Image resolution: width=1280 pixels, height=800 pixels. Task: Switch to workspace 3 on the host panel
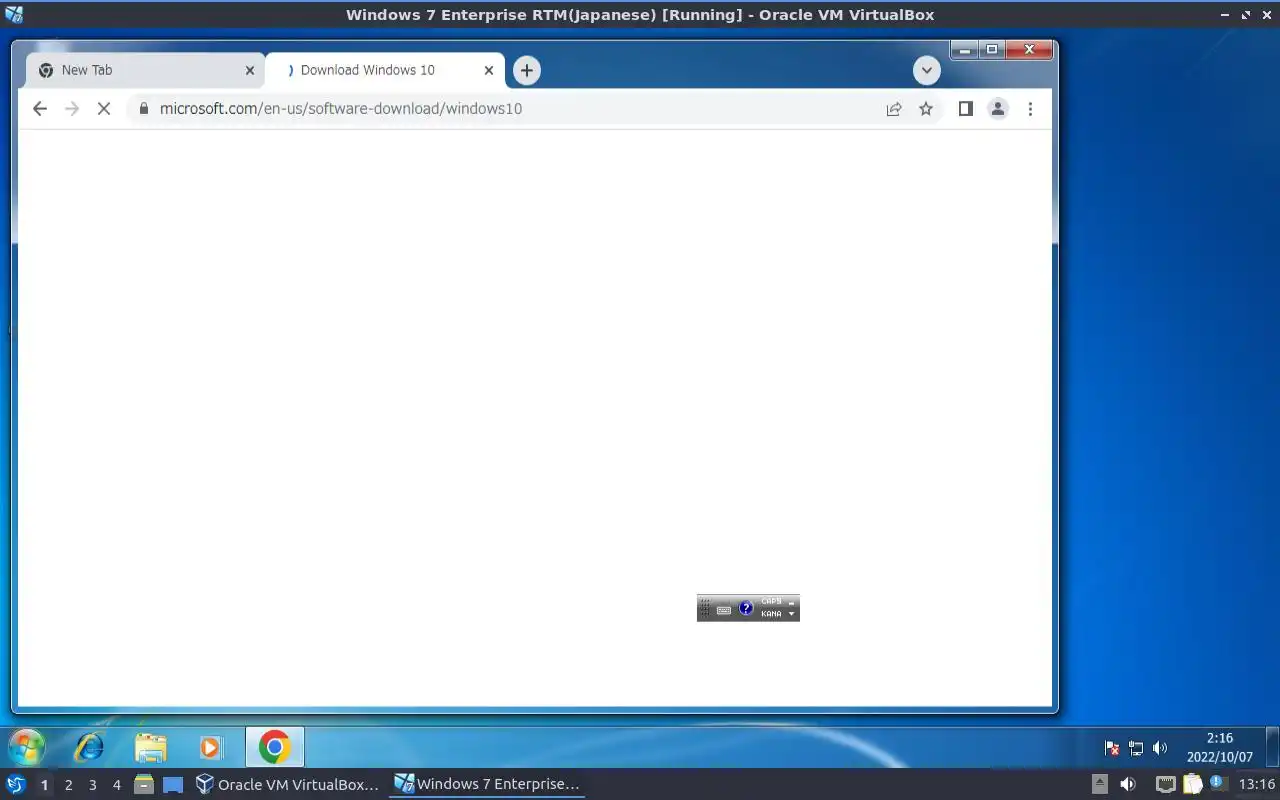coord(92,785)
